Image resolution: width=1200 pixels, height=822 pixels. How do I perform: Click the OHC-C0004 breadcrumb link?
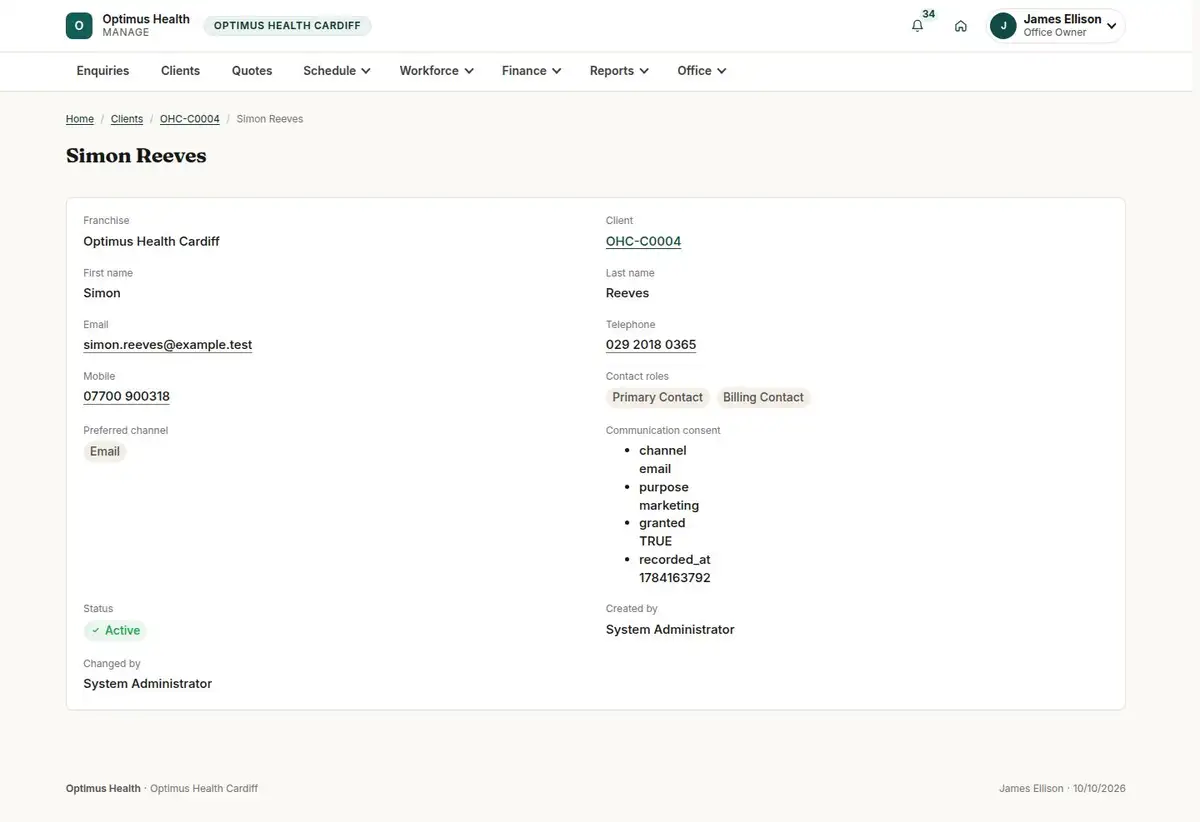click(x=190, y=119)
